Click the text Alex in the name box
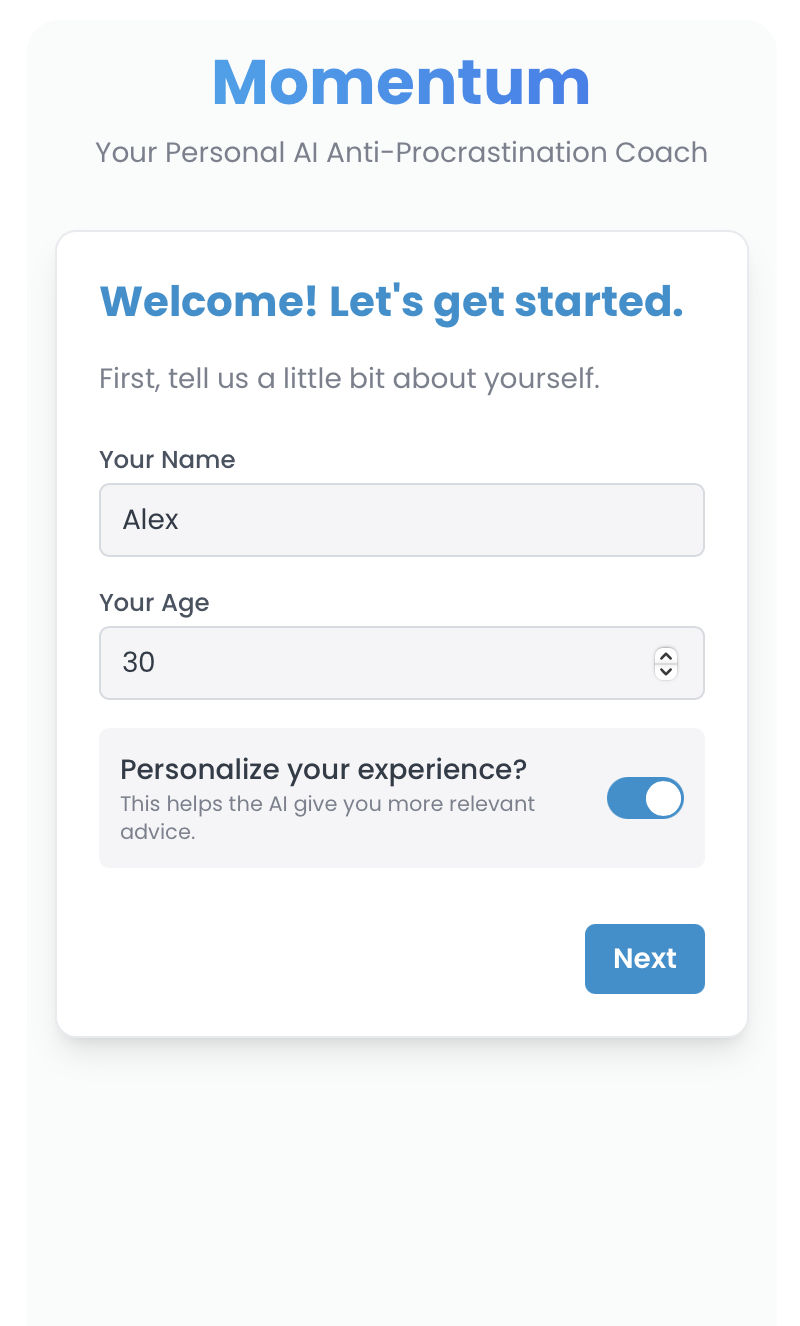This screenshot has width=800, height=1326. [x=151, y=520]
